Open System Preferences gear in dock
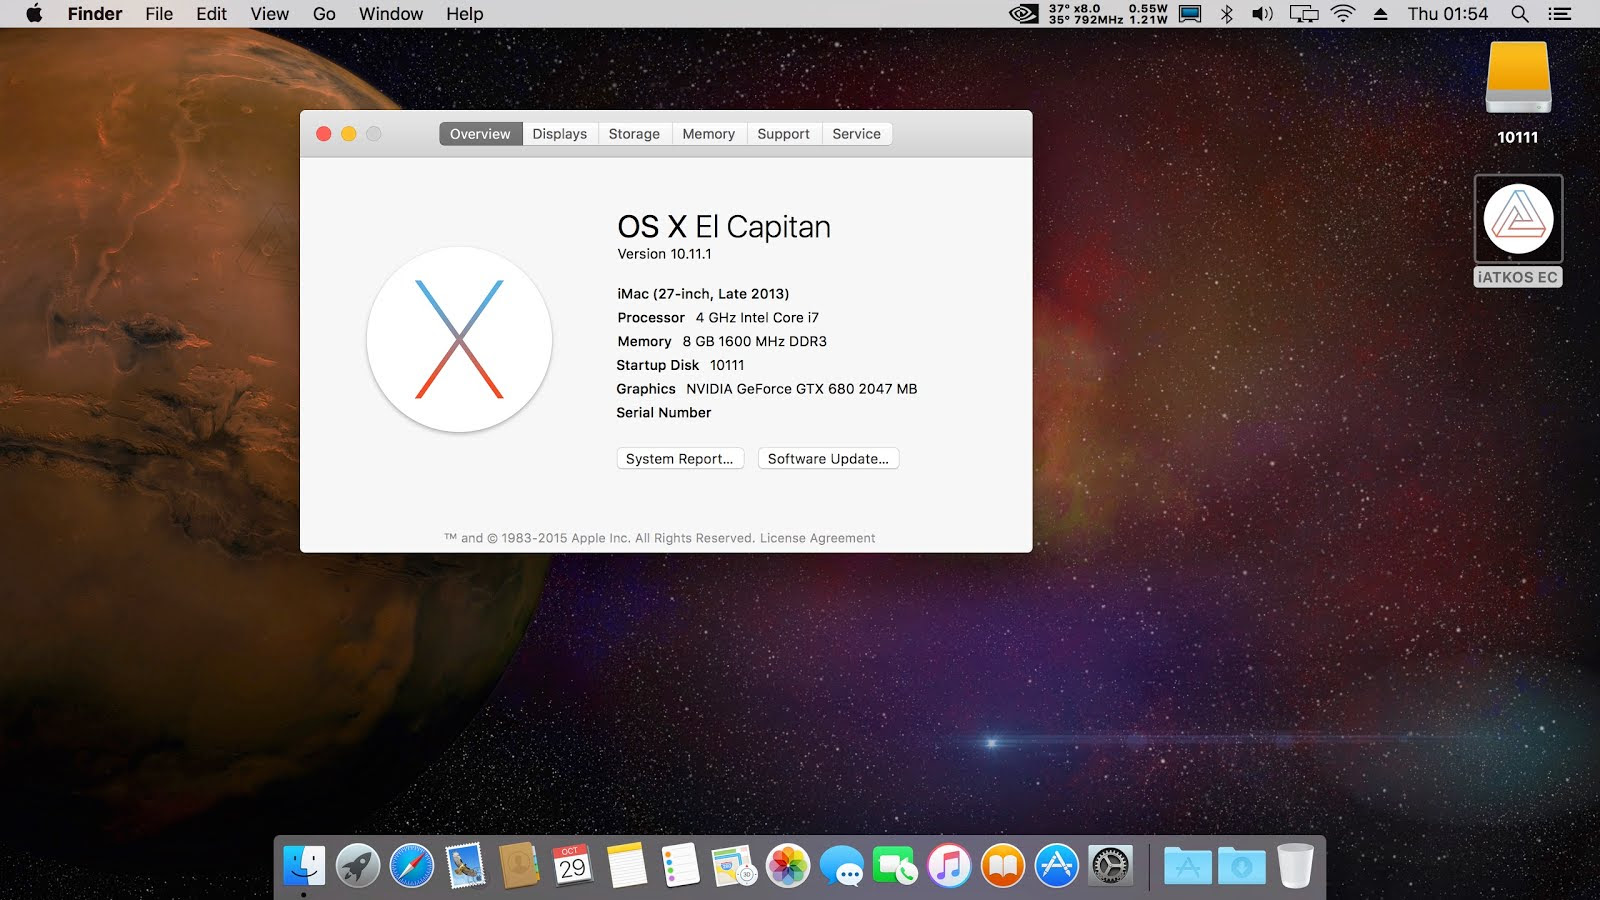This screenshot has height=900, width=1600. 1110,866
